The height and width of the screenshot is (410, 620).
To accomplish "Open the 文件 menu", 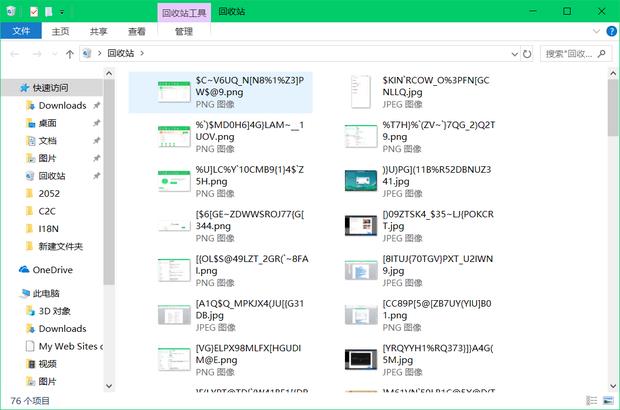I will pyautogui.click(x=21, y=32).
